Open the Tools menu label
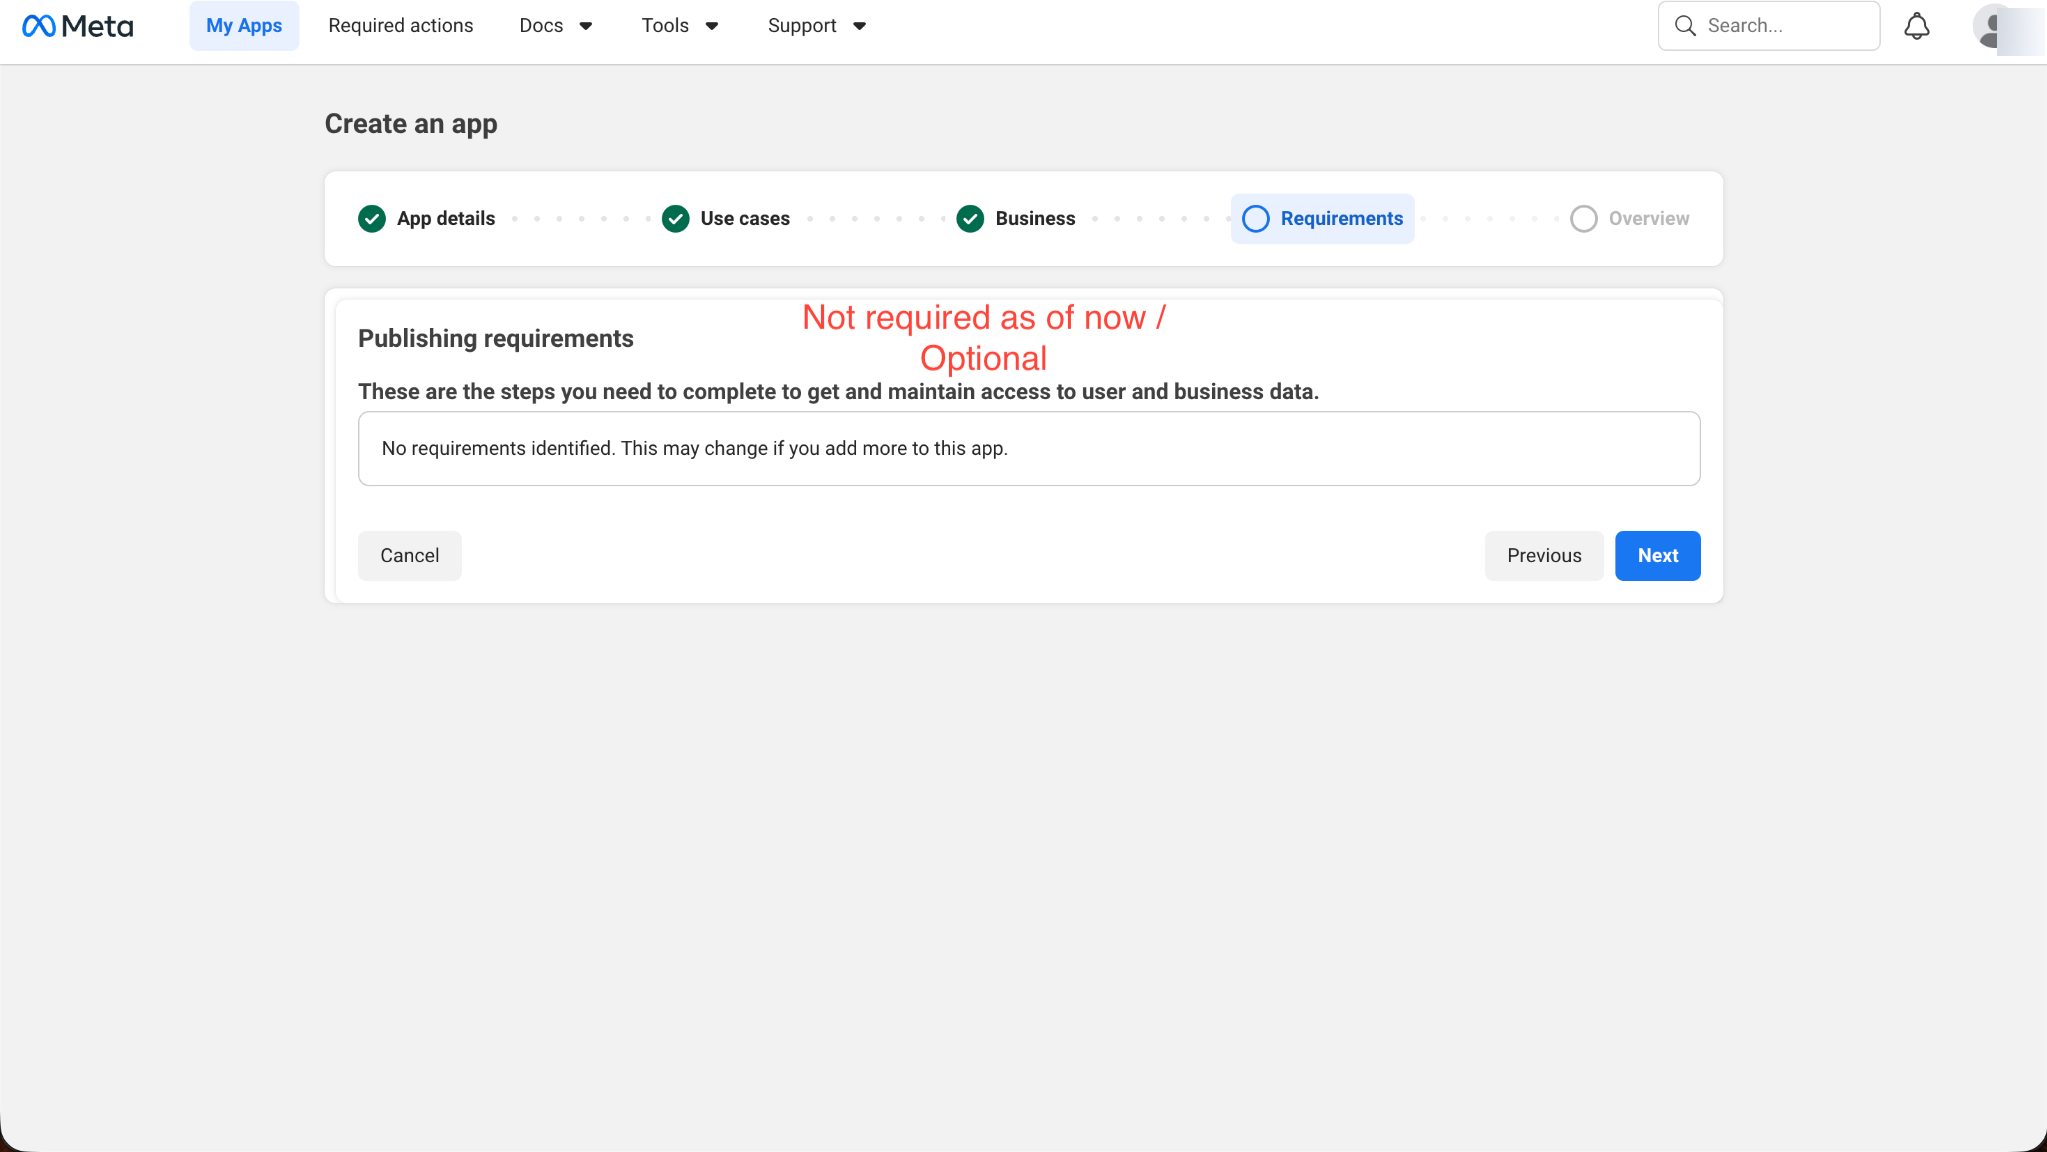 (665, 26)
